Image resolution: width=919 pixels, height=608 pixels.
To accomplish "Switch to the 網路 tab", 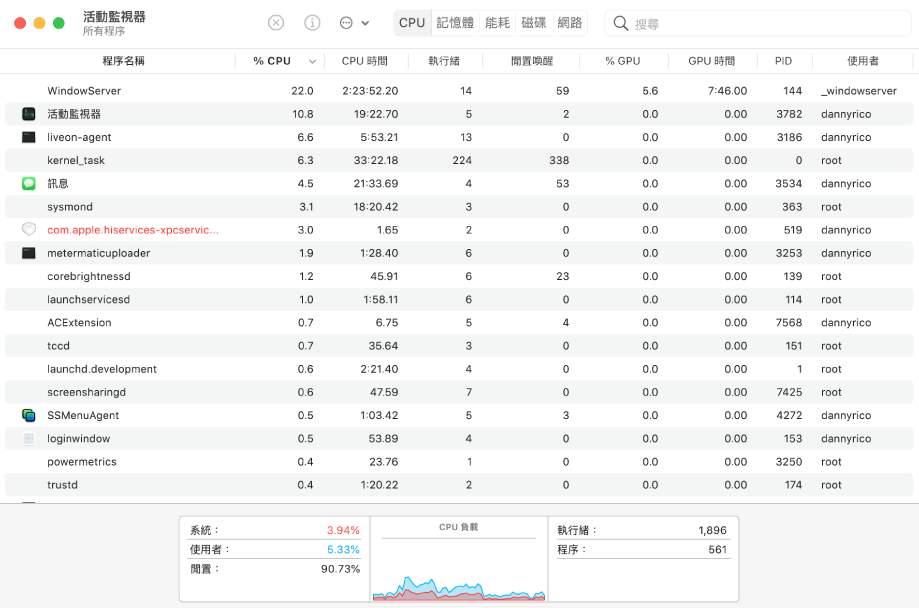I will [x=570, y=23].
